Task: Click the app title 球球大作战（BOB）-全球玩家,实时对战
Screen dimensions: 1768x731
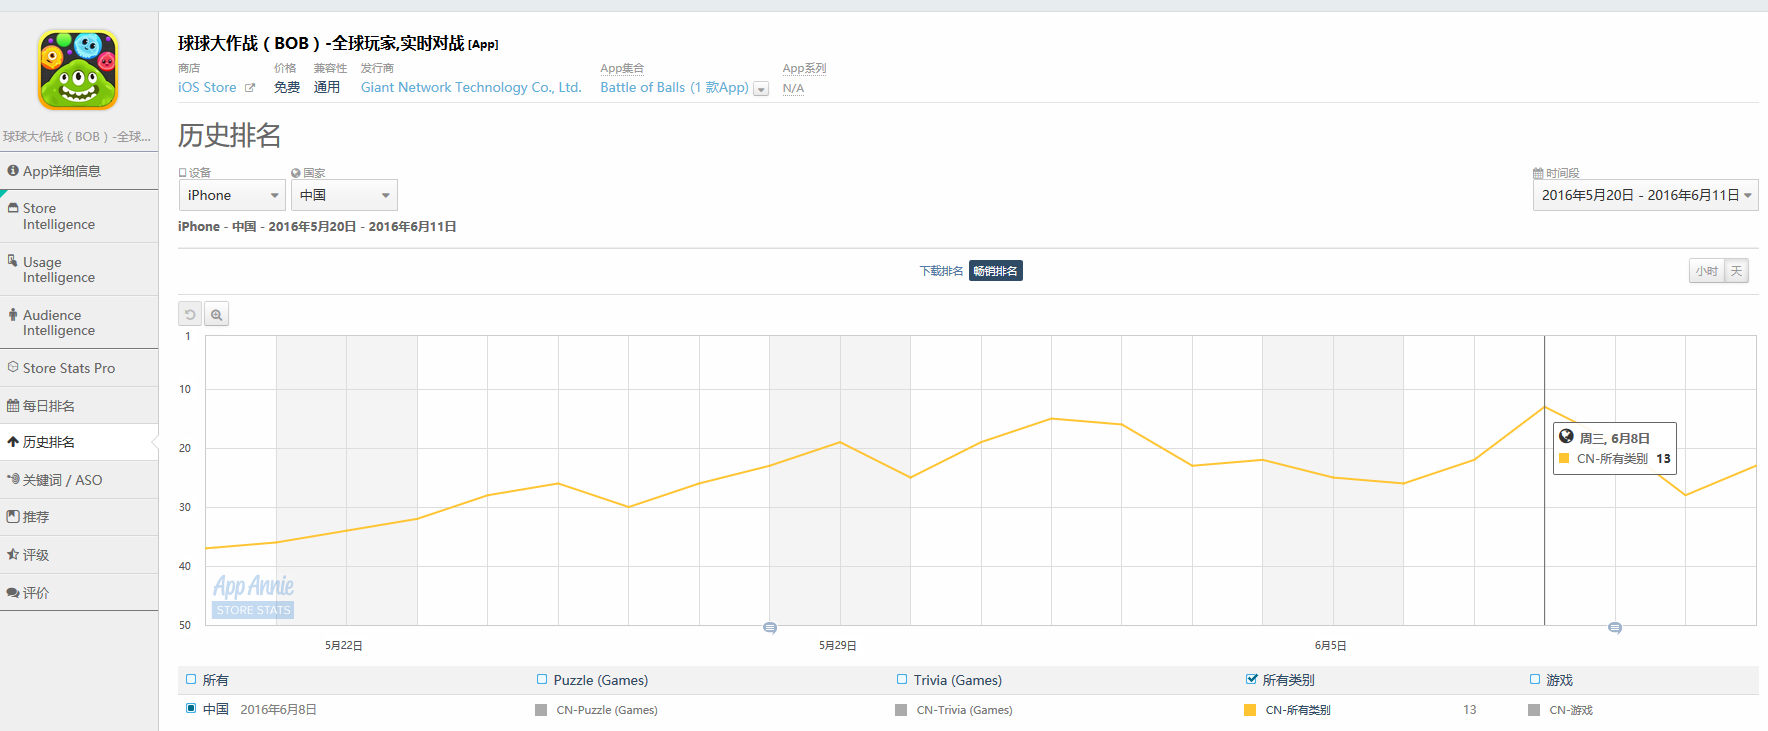Action: click(x=321, y=43)
